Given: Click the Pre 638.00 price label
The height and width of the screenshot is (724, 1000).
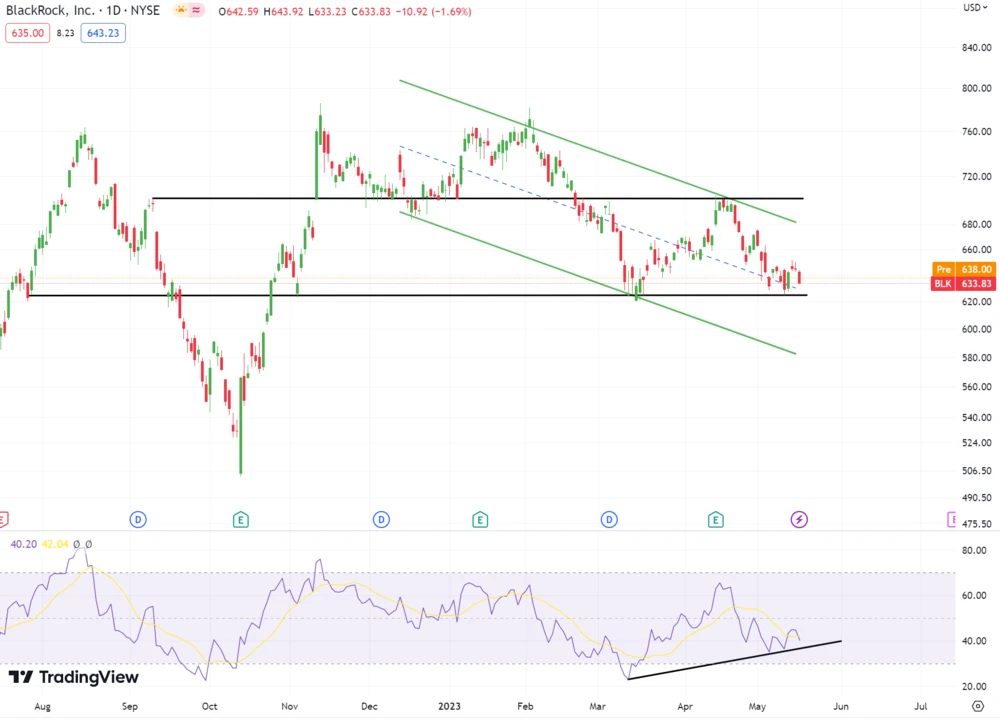Looking at the screenshot, I should pyautogui.click(x=964, y=269).
